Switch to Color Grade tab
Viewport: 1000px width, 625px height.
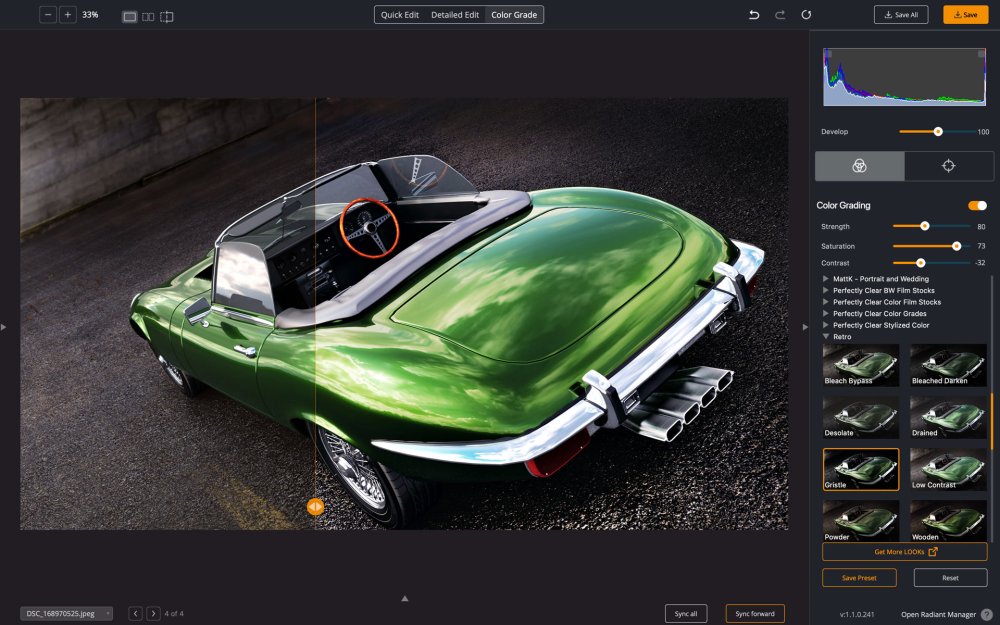click(514, 15)
